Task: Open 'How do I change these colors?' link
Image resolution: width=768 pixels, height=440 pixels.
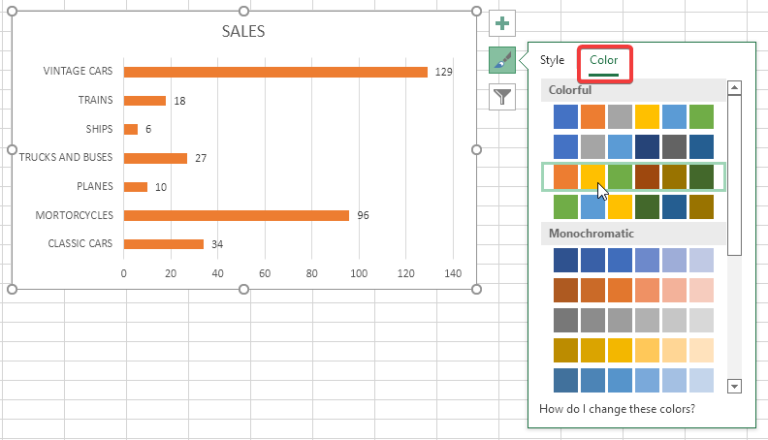Action: [617, 409]
